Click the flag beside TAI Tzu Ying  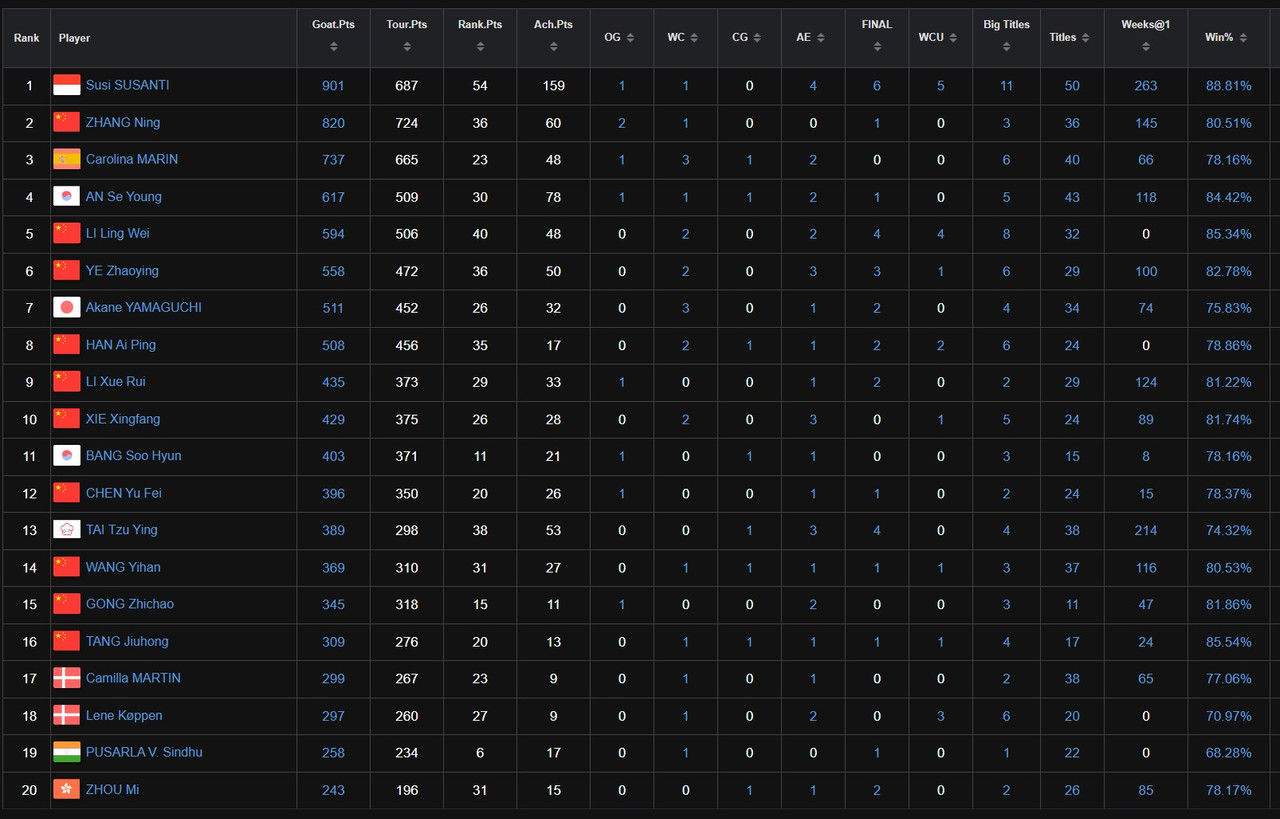tap(66, 530)
